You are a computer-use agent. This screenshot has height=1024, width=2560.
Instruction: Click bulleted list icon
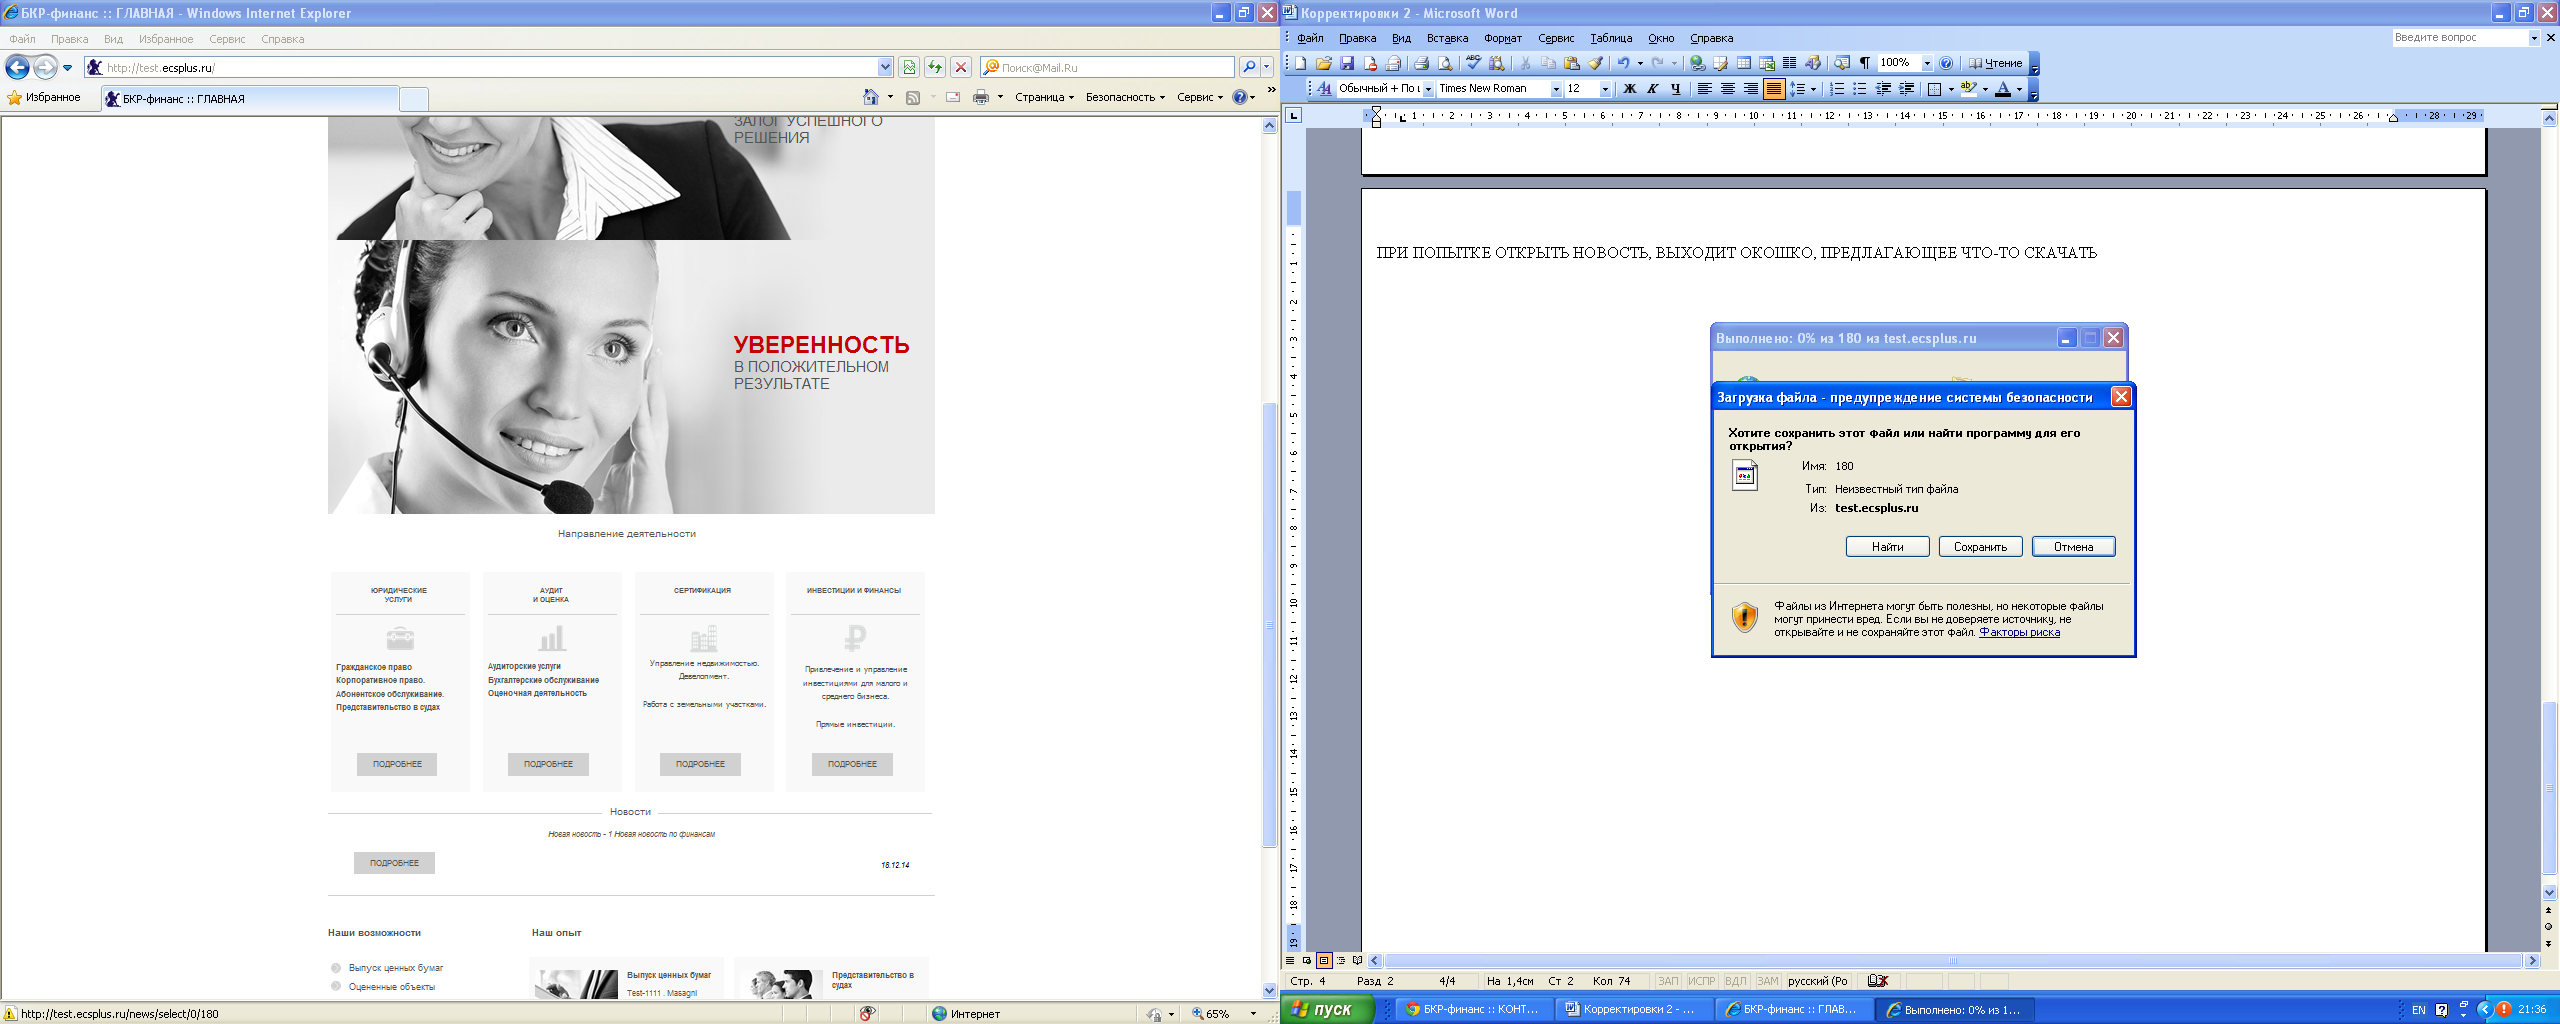point(1859,88)
